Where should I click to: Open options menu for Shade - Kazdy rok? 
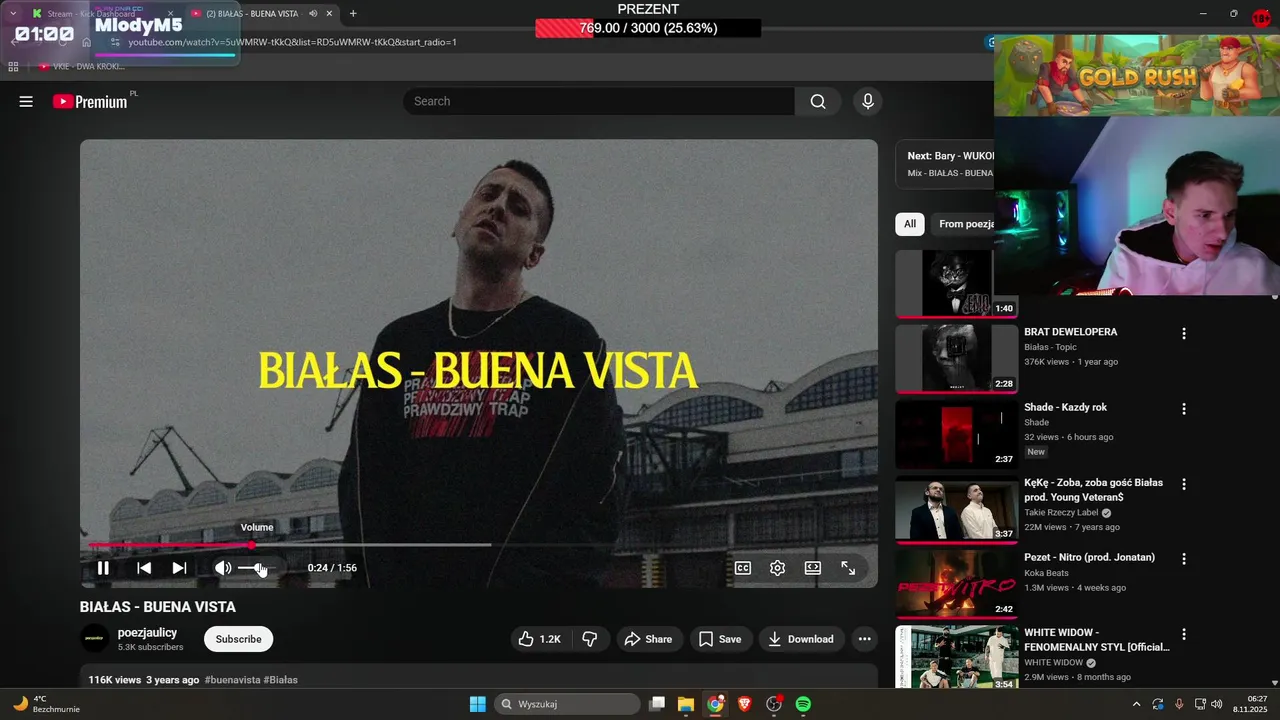coord(1184,409)
